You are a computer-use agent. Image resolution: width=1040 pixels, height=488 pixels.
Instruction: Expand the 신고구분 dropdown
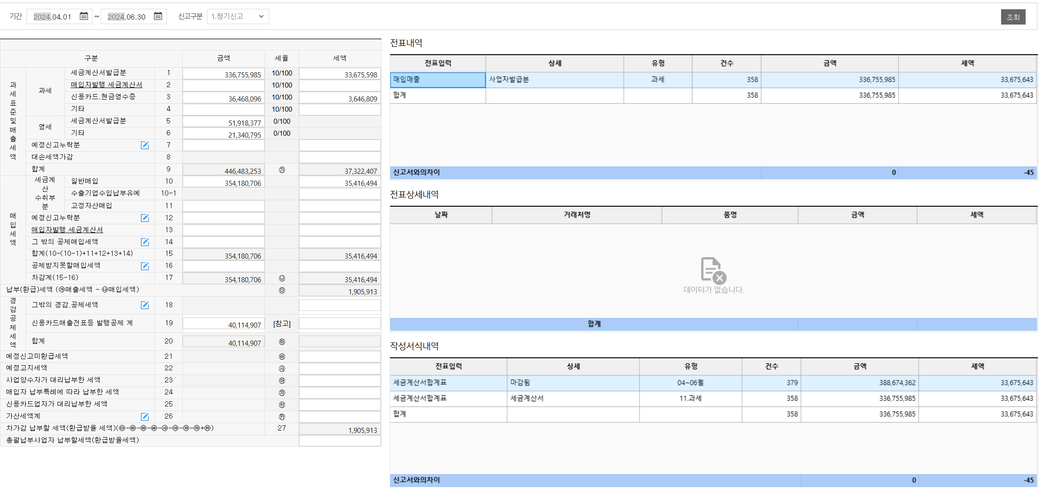(x=237, y=17)
